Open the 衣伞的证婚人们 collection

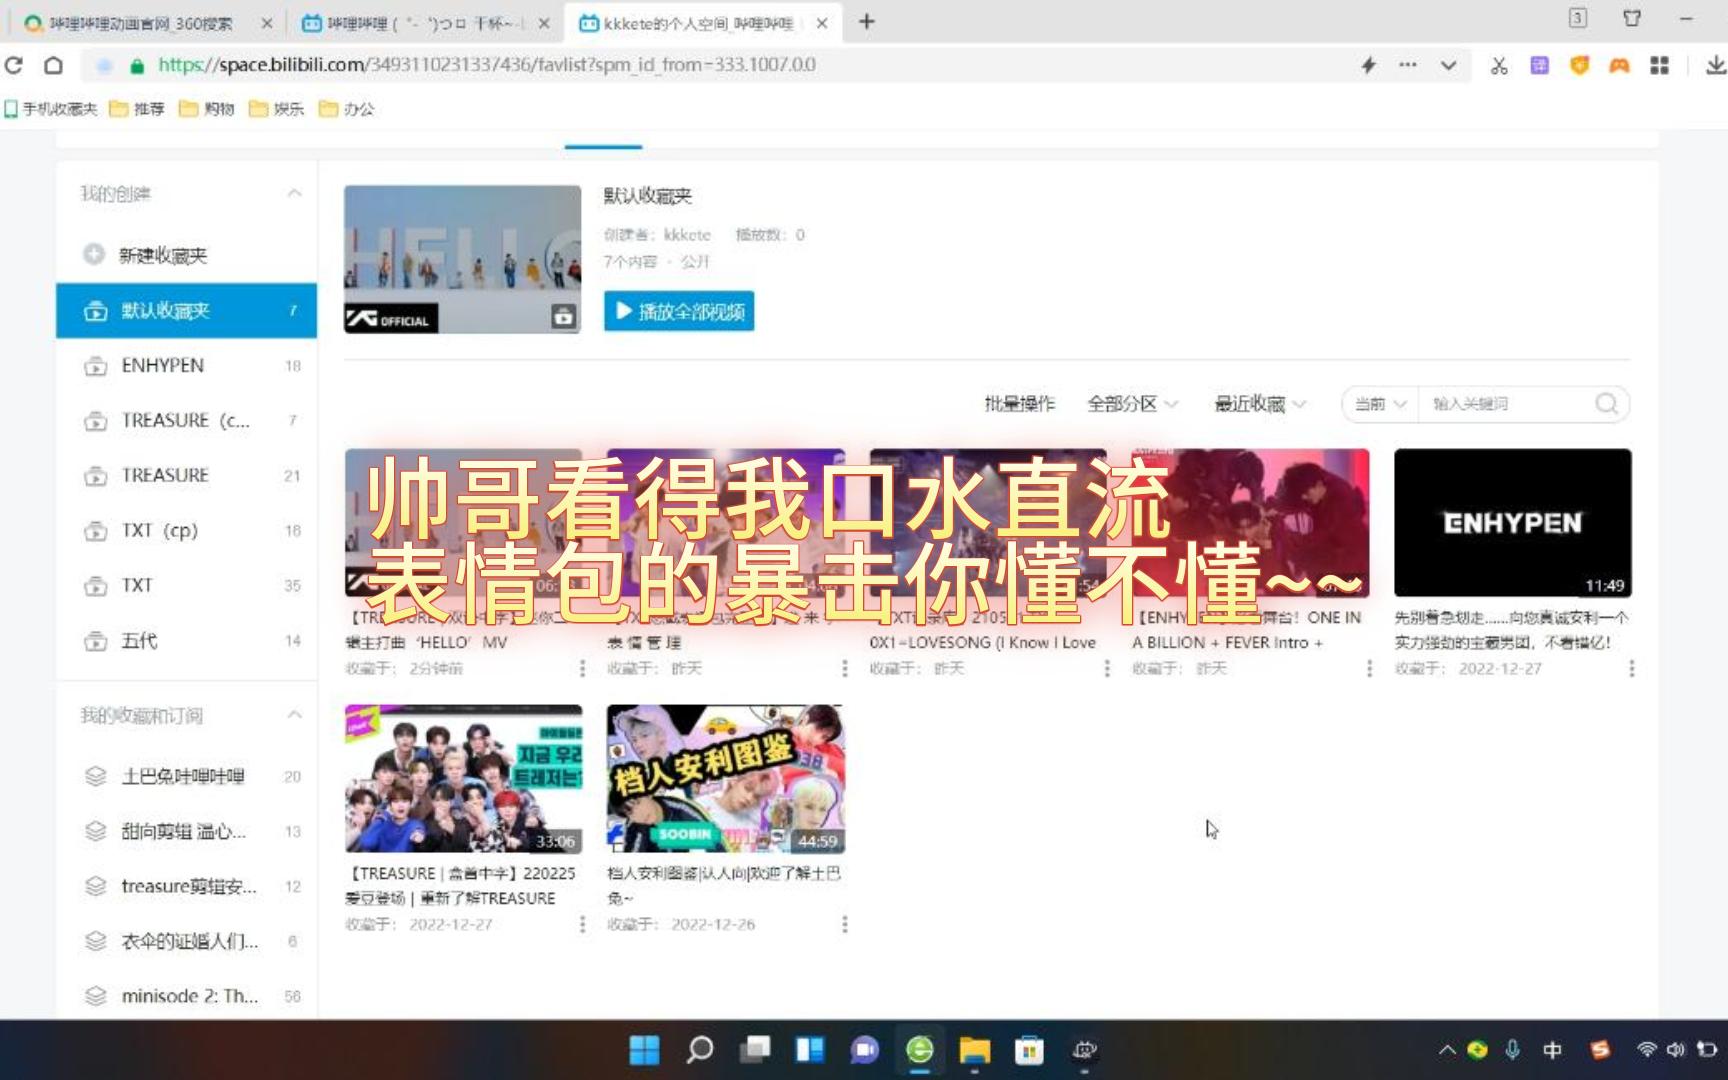(x=186, y=941)
